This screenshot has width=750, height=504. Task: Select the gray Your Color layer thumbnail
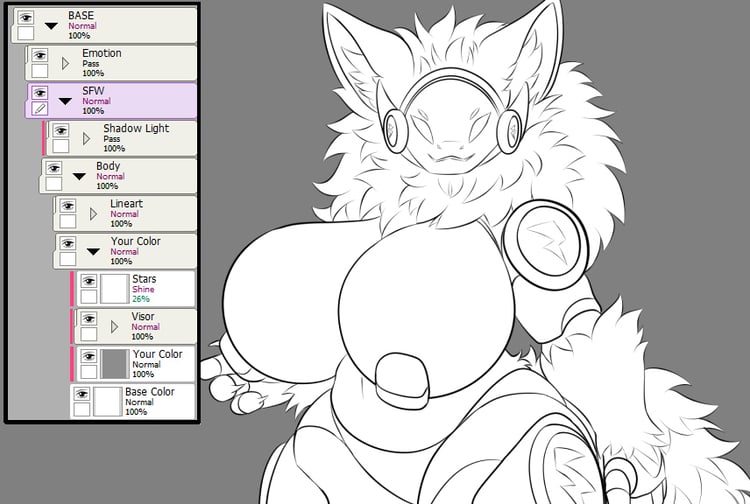pyautogui.click(x=115, y=364)
